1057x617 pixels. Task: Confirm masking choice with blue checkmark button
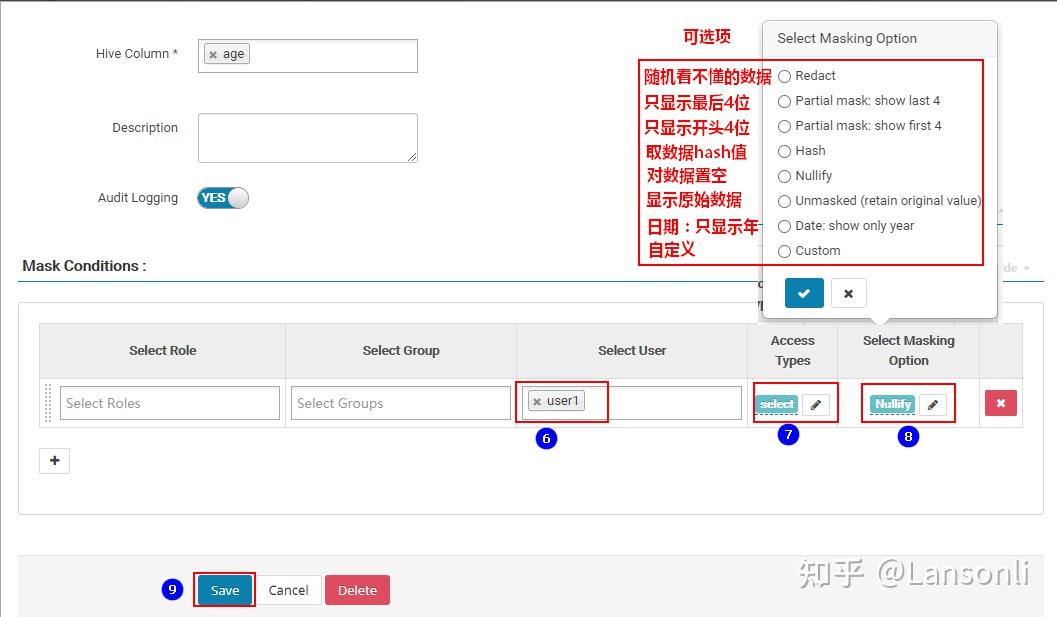804,293
